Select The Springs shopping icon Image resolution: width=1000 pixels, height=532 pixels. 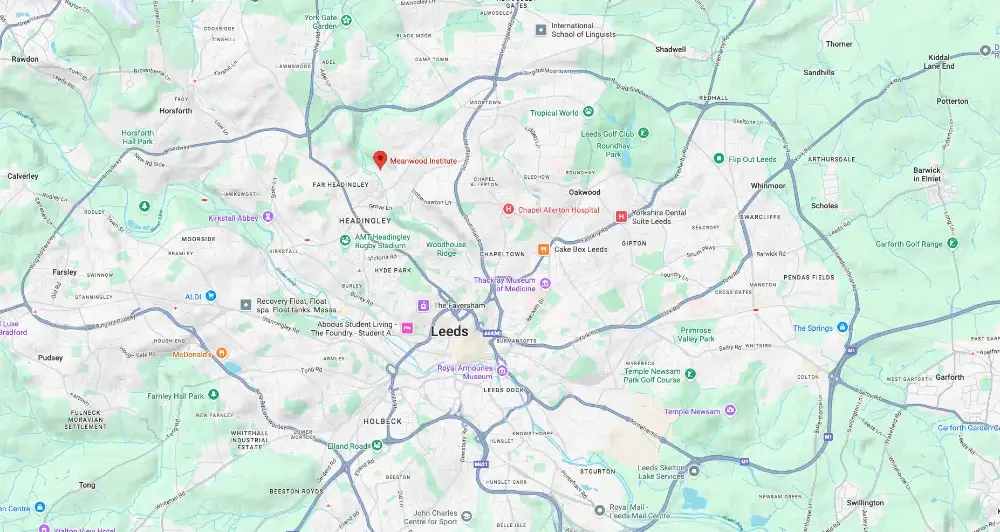click(842, 327)
